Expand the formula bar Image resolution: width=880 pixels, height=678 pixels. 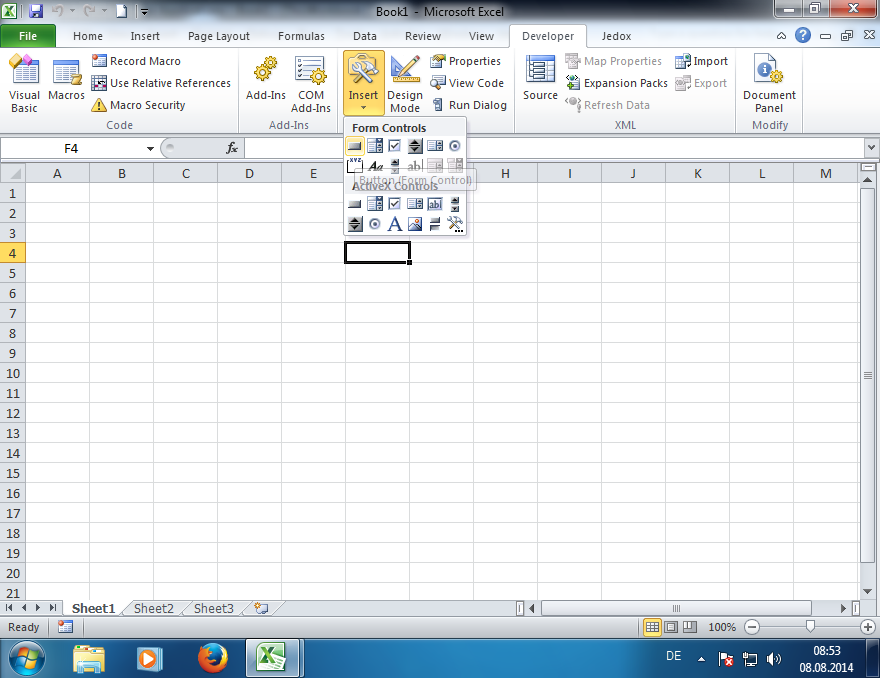coord(870,148)
